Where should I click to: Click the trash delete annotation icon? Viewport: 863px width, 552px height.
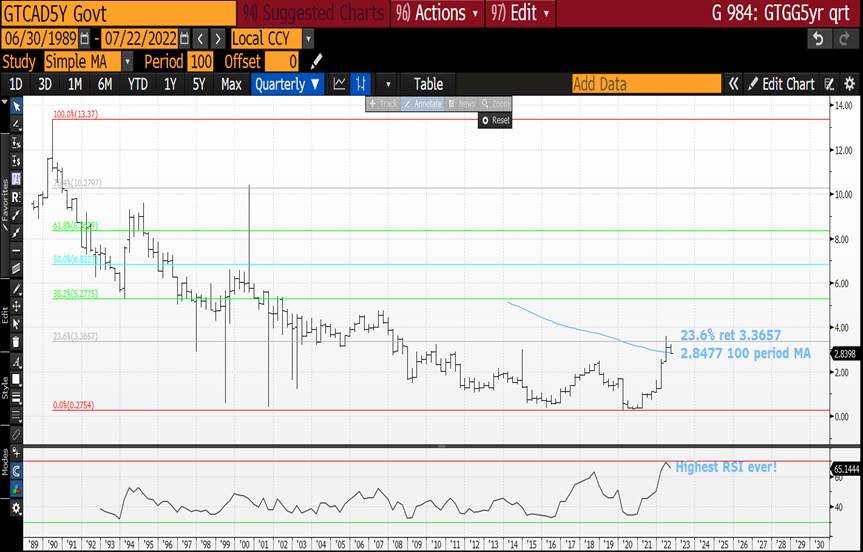pyautogui.click(x=16, y=342)
